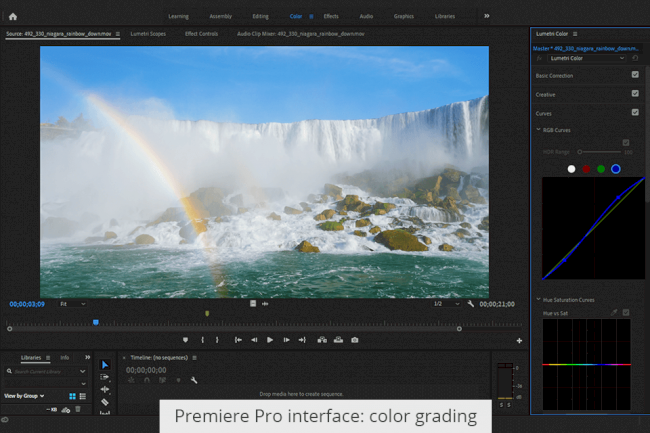650x433 pixels.
Task: Collapse the RGB Curves section
Action: click(537, 130)
